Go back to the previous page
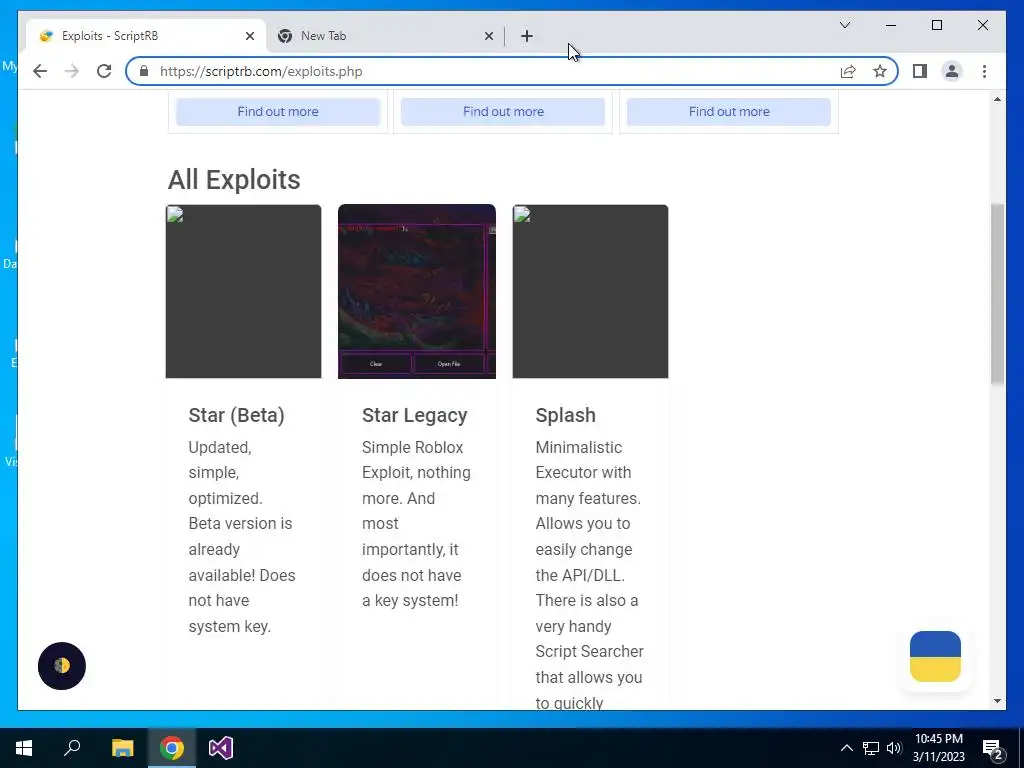 coord(40,71)
